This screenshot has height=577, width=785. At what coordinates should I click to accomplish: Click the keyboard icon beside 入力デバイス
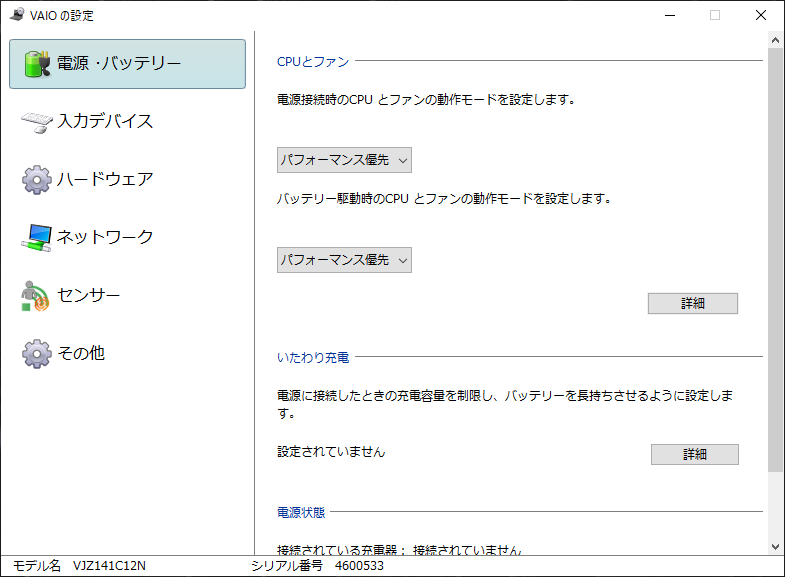[x=37, y=122]
